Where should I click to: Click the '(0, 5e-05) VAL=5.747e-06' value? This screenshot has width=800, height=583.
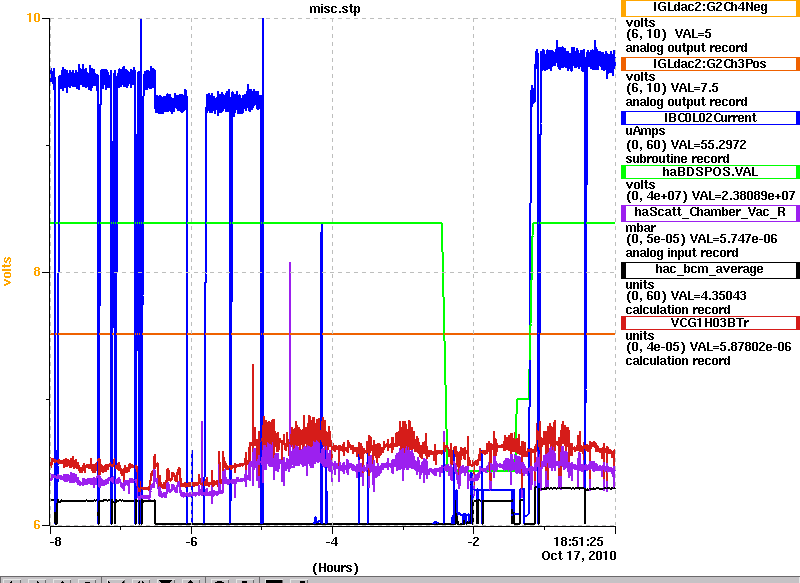coord(702,239)
